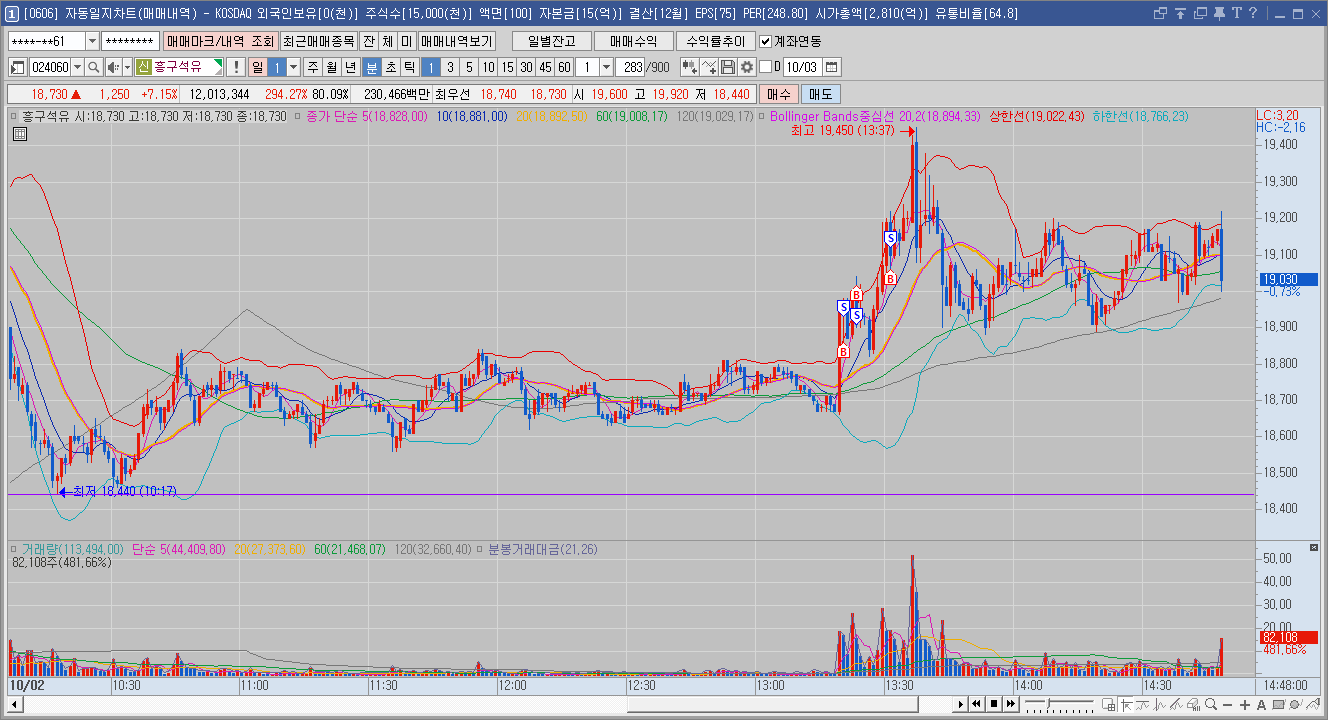Open the 매매수익 view
1328x720 pixels.
634,41
